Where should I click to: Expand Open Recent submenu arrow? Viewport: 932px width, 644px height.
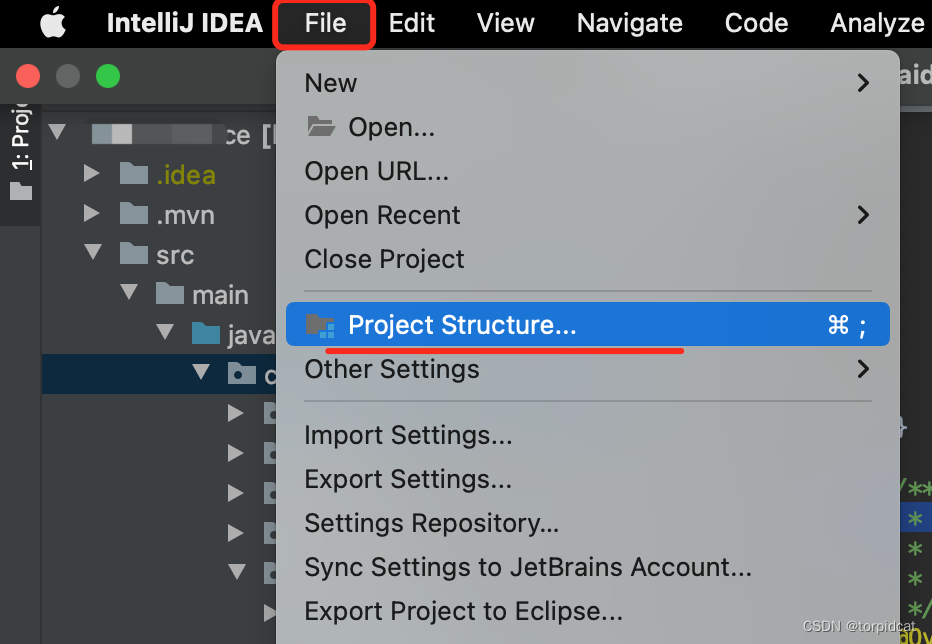[863, 215]
